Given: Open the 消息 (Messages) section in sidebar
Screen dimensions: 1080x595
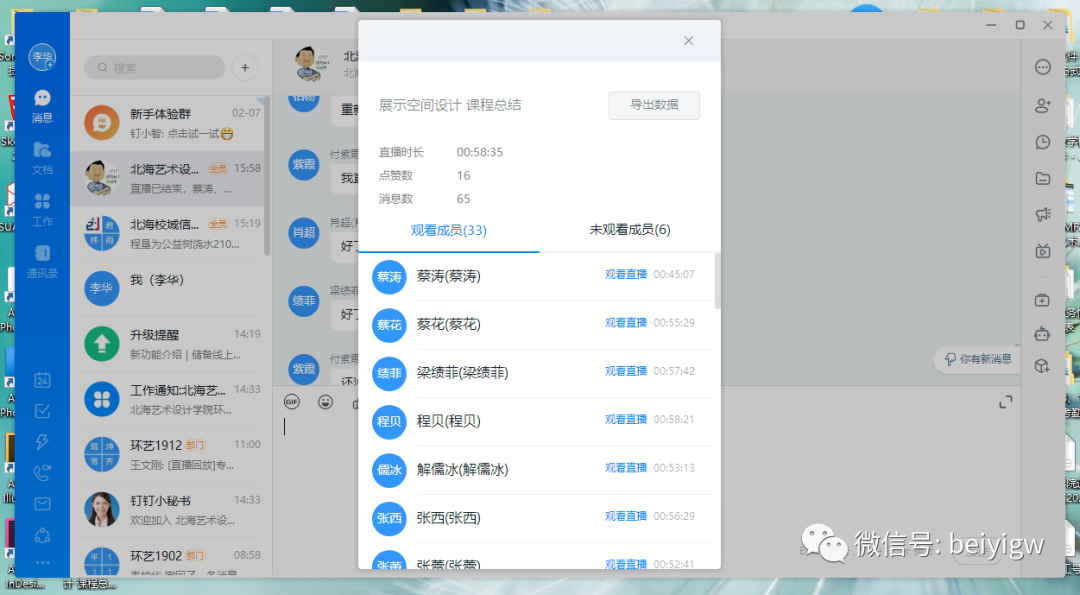Looking at the screenshot, I should 42,104.
